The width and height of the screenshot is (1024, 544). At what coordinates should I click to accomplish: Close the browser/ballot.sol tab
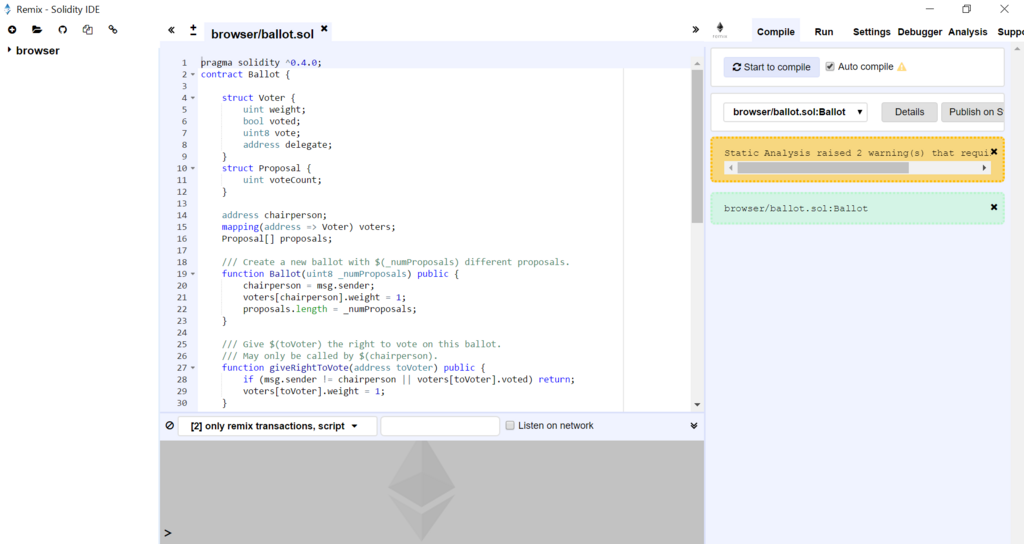click(324, 29)
